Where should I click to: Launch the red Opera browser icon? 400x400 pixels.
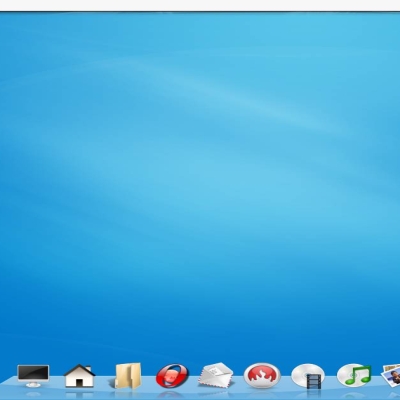(172, 376)
